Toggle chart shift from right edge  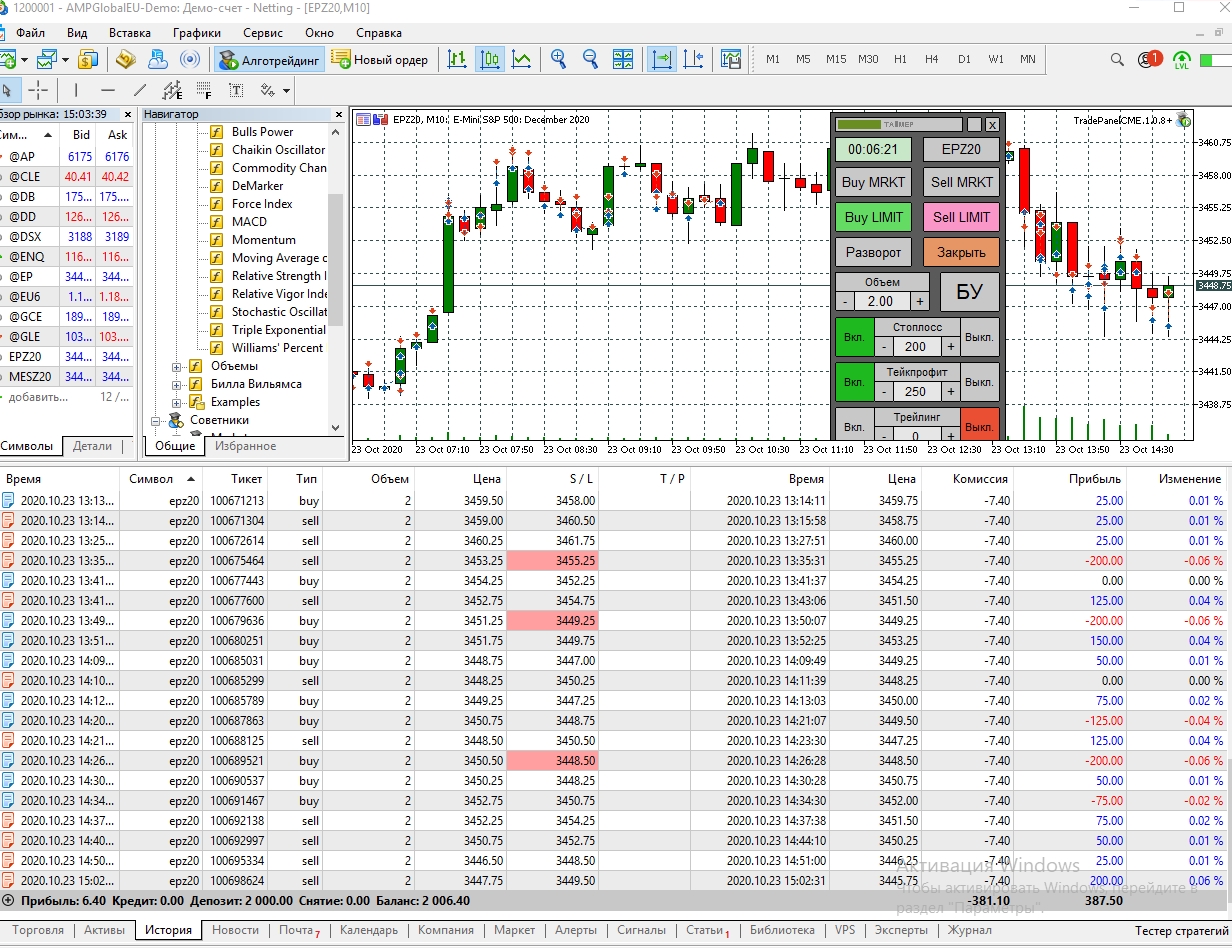[x=693, y=60]
